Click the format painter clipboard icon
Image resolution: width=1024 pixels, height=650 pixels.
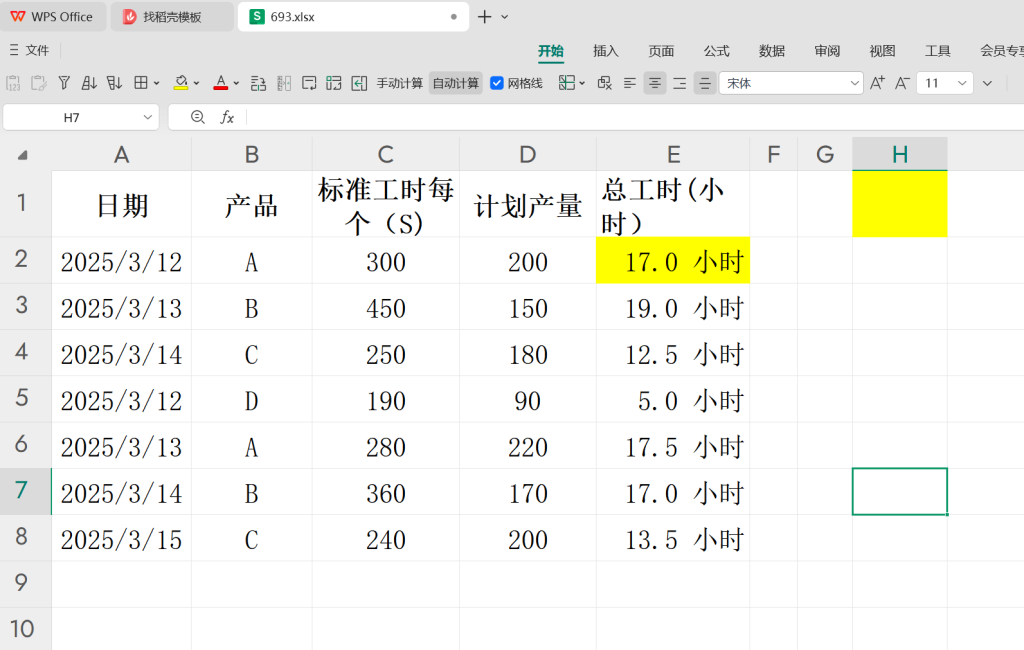[39, 83]
